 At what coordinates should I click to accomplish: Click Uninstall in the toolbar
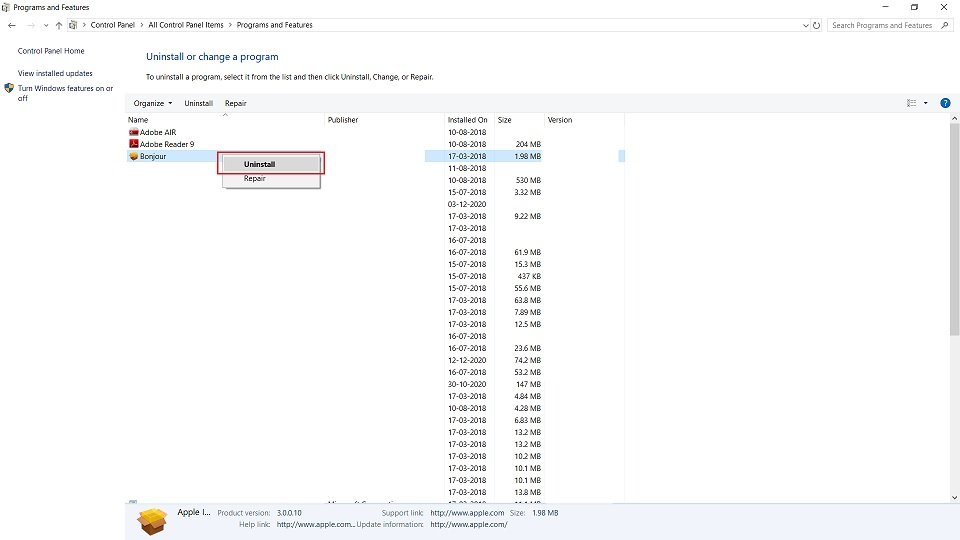[x=198, y=103]
